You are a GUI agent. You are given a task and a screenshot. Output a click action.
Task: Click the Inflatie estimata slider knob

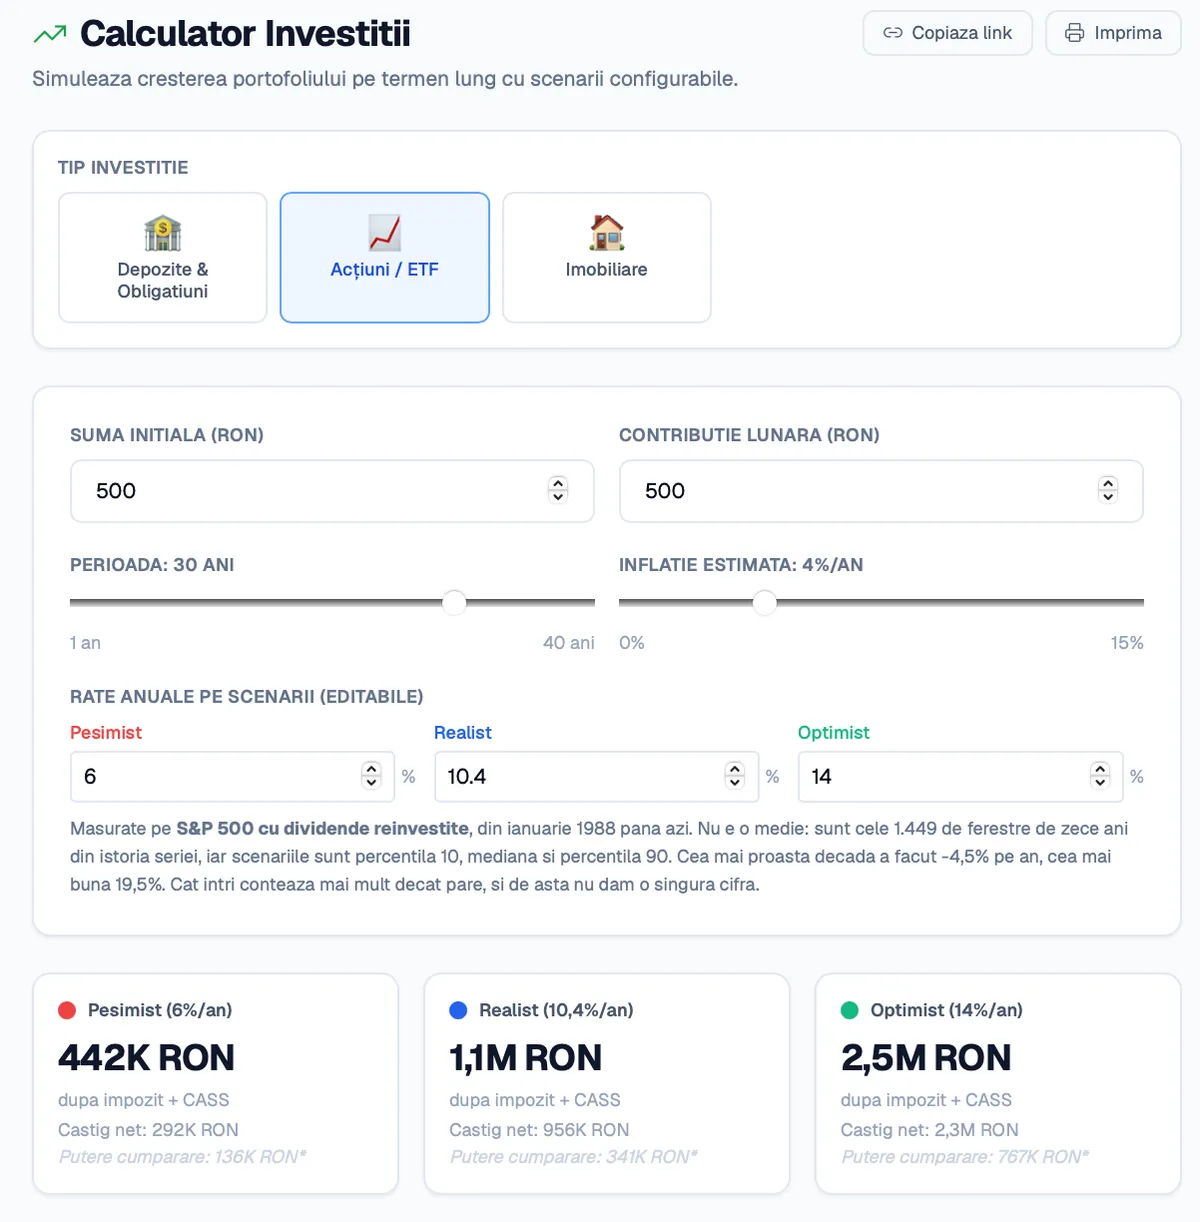pyautogui.click(x=764, y=603)
